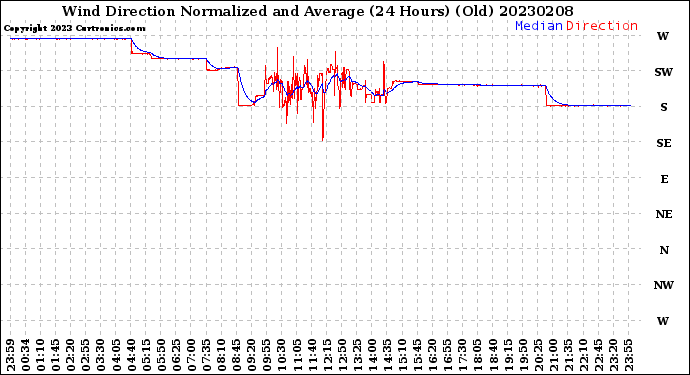This screenshot has height=375, width=690.
Task: Click the '19:15' time label
Action: [x=507, y=355]
